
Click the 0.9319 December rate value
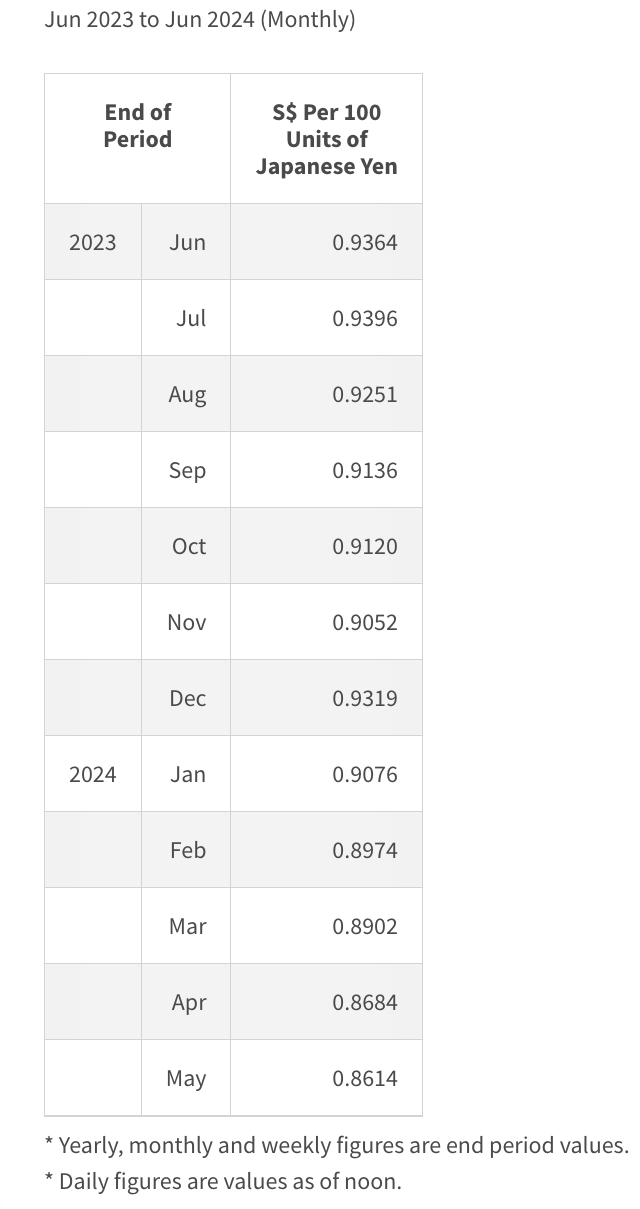pyautogui.click(x=364, y=698)
